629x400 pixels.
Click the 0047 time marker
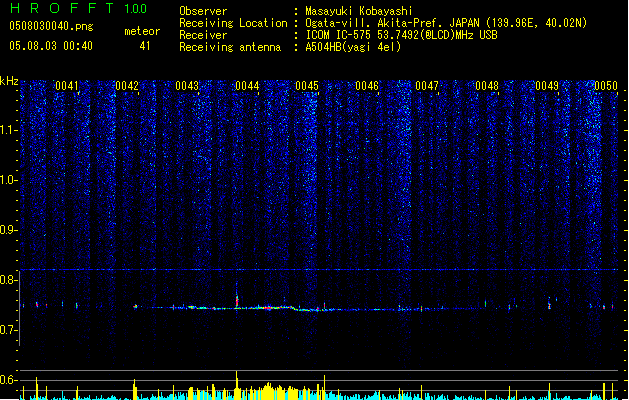(x=427, y=86)
